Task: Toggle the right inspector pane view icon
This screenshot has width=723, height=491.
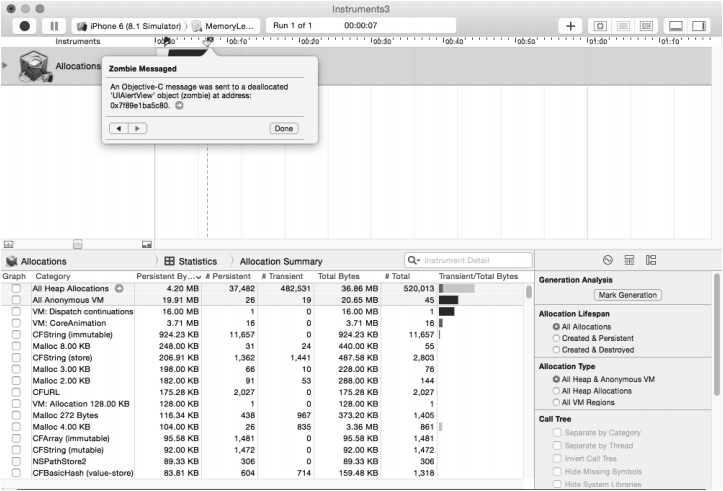Action: click(x=700, y=25)
